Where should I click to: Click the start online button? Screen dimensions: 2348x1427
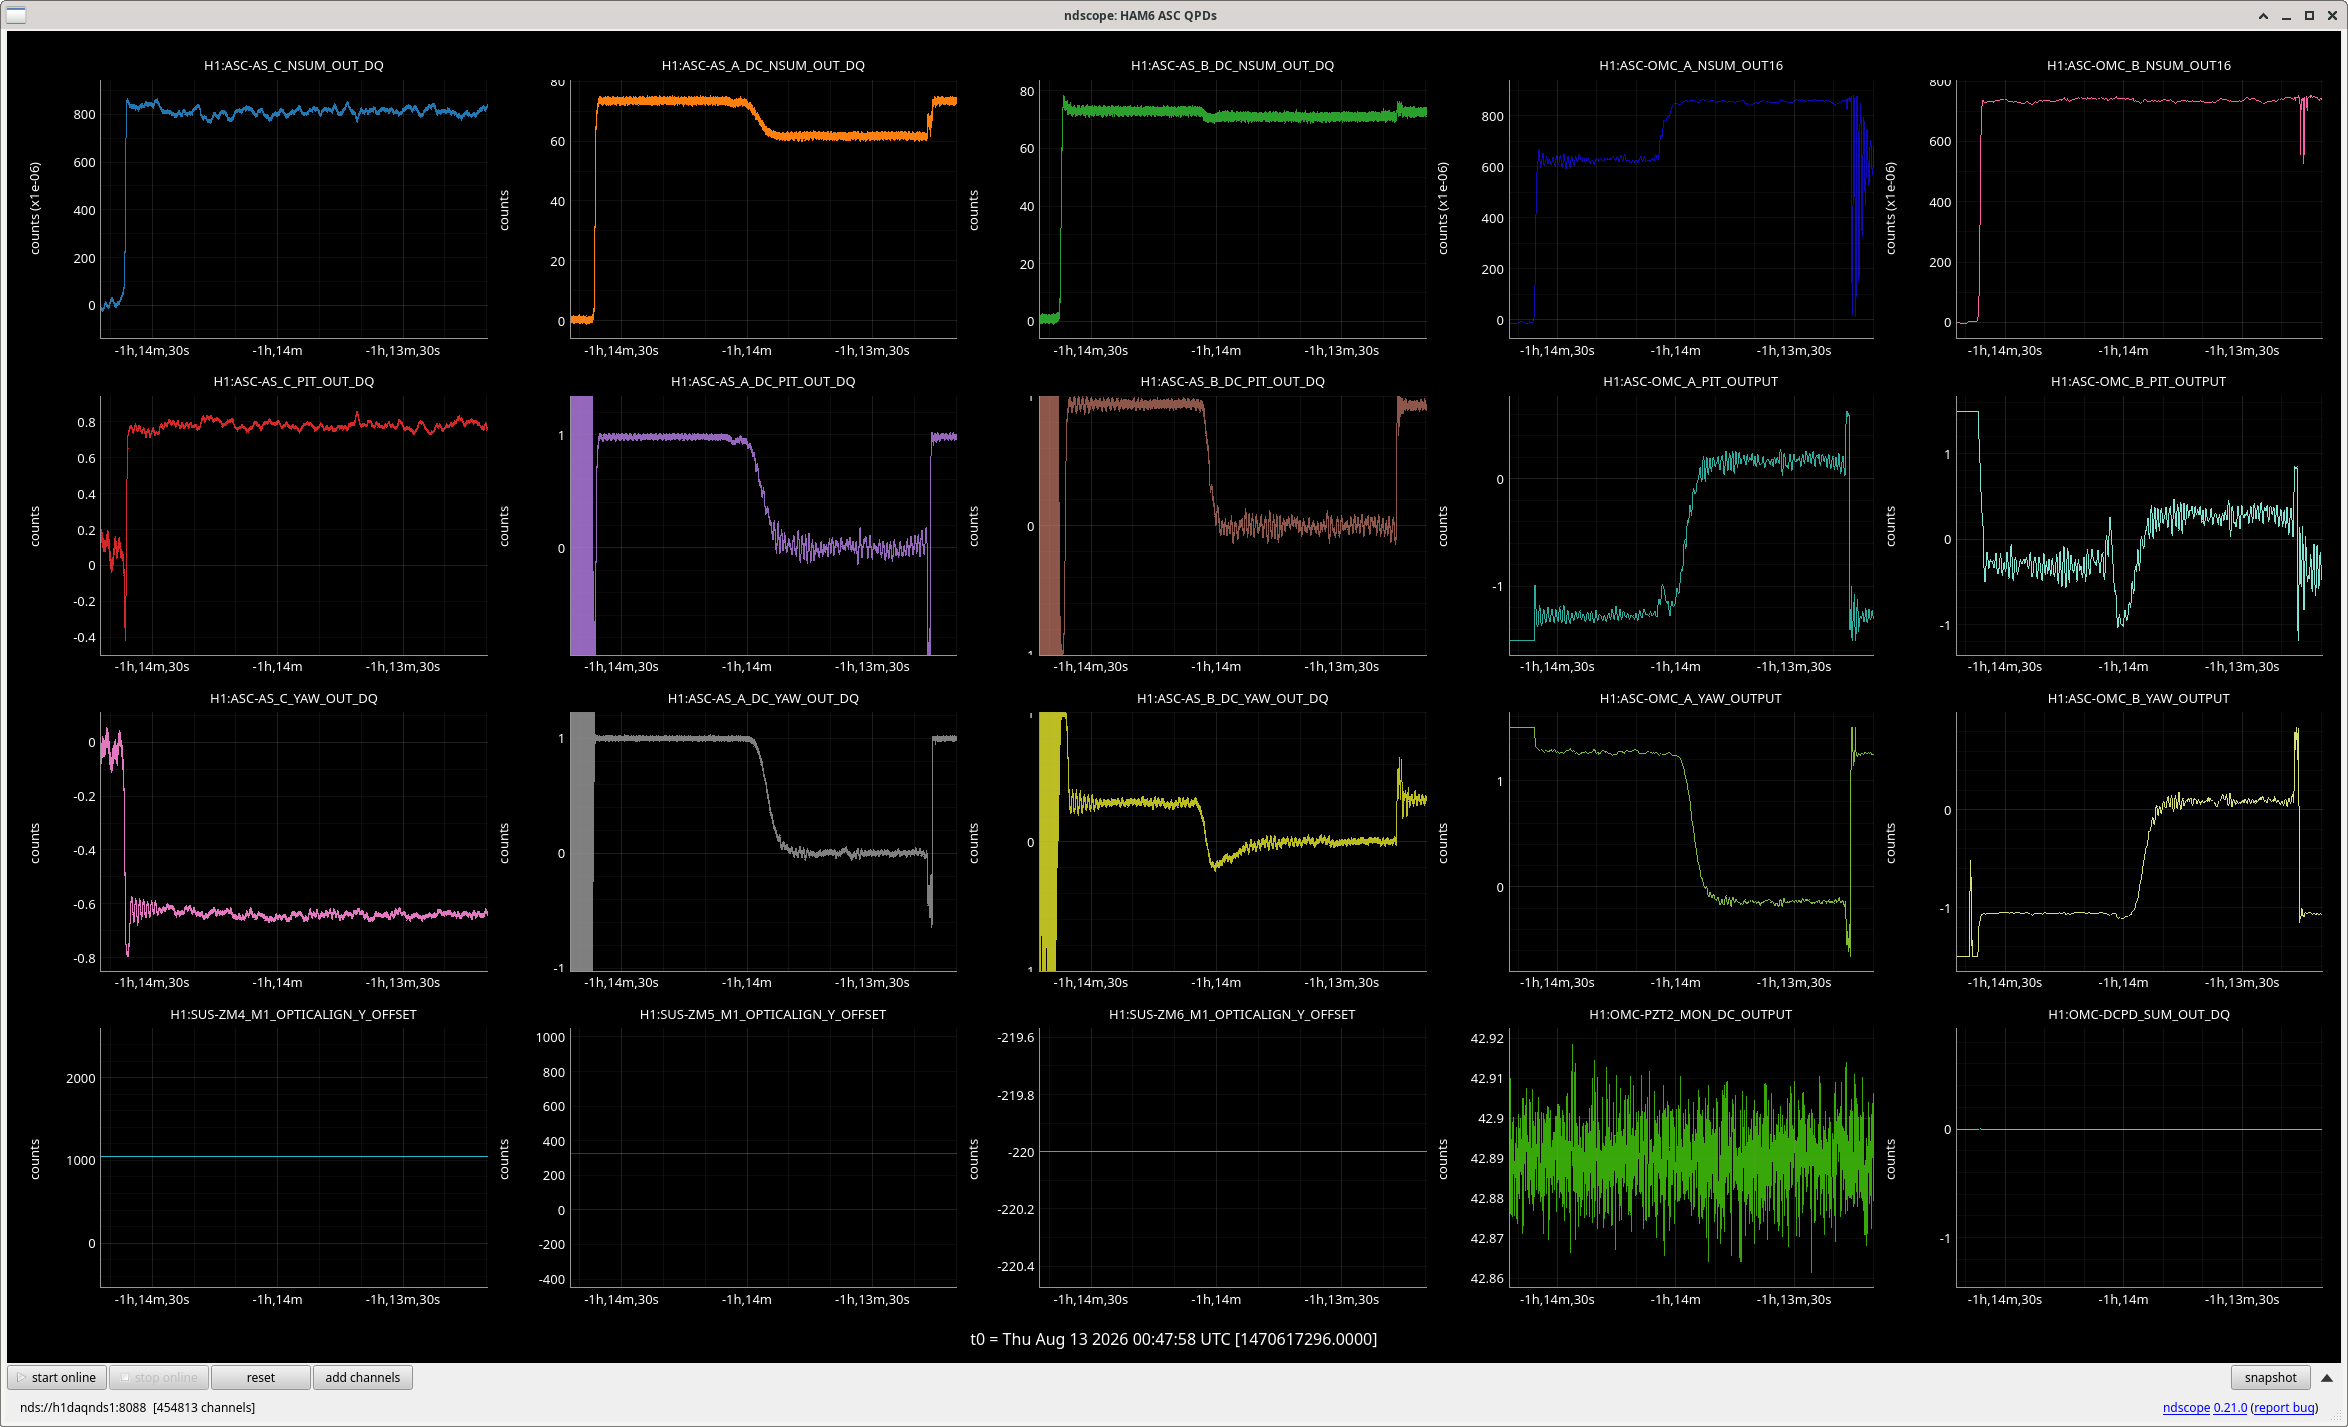coord(58,1377)
